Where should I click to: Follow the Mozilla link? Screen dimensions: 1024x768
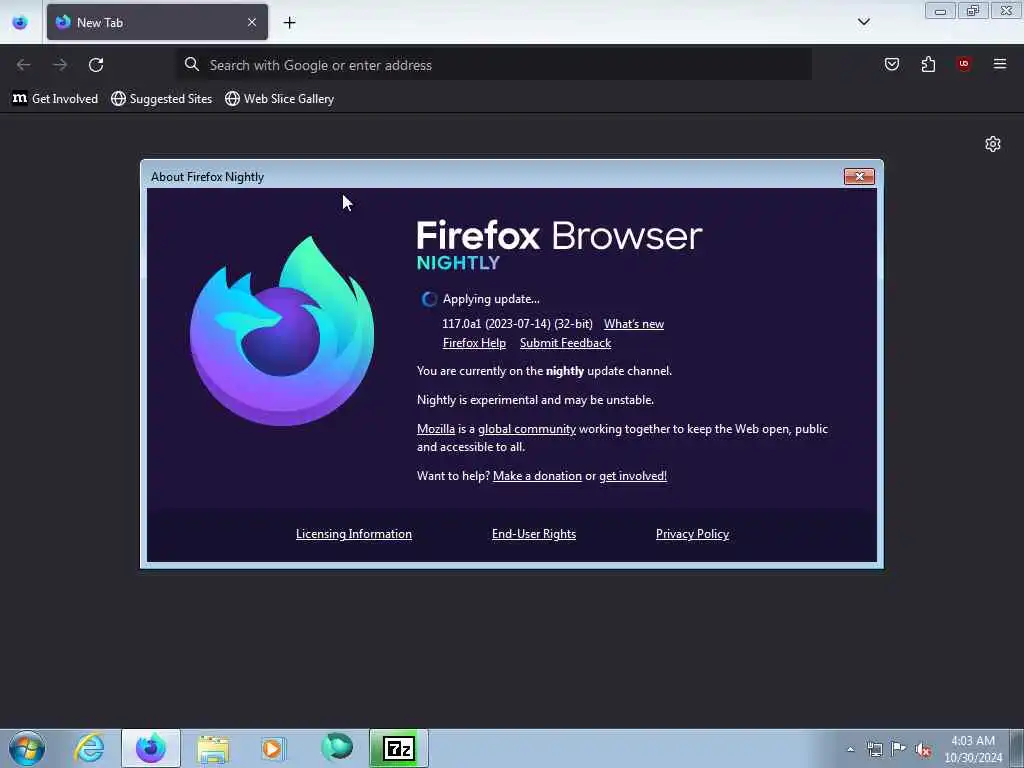436,429
